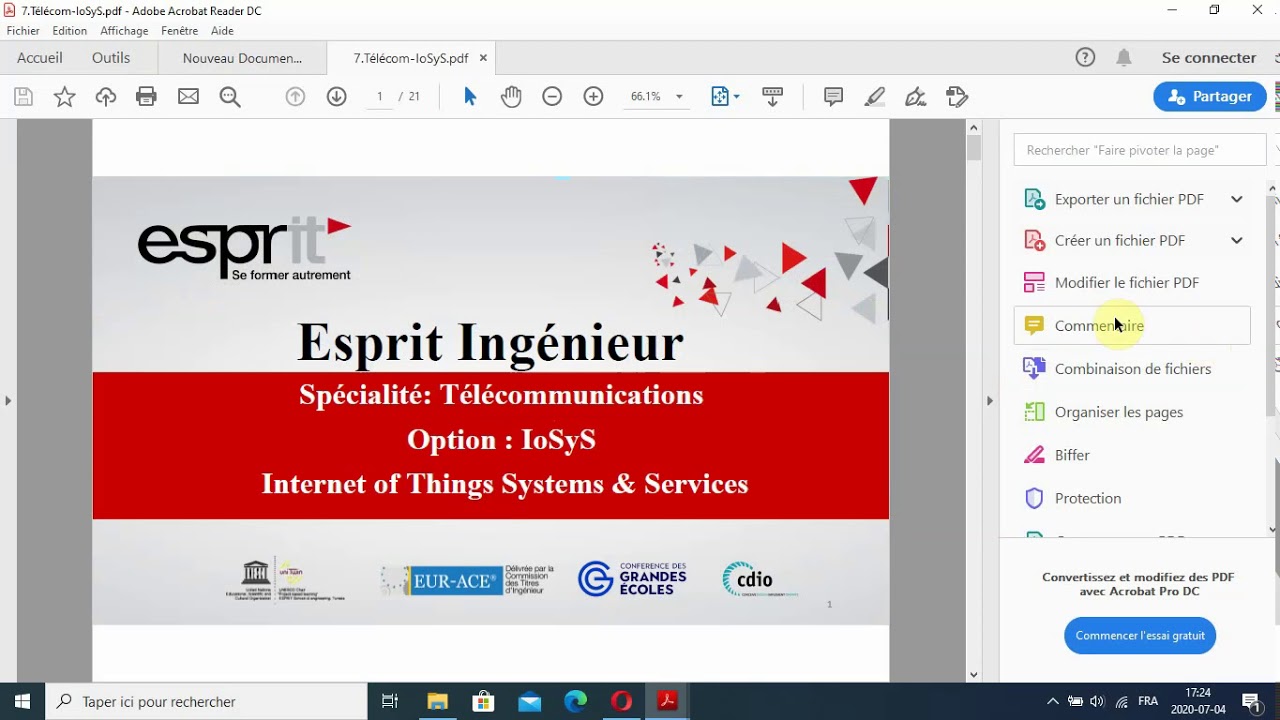Click the Windows Start button
This screenshot has height=720, width=1280.
22,702
